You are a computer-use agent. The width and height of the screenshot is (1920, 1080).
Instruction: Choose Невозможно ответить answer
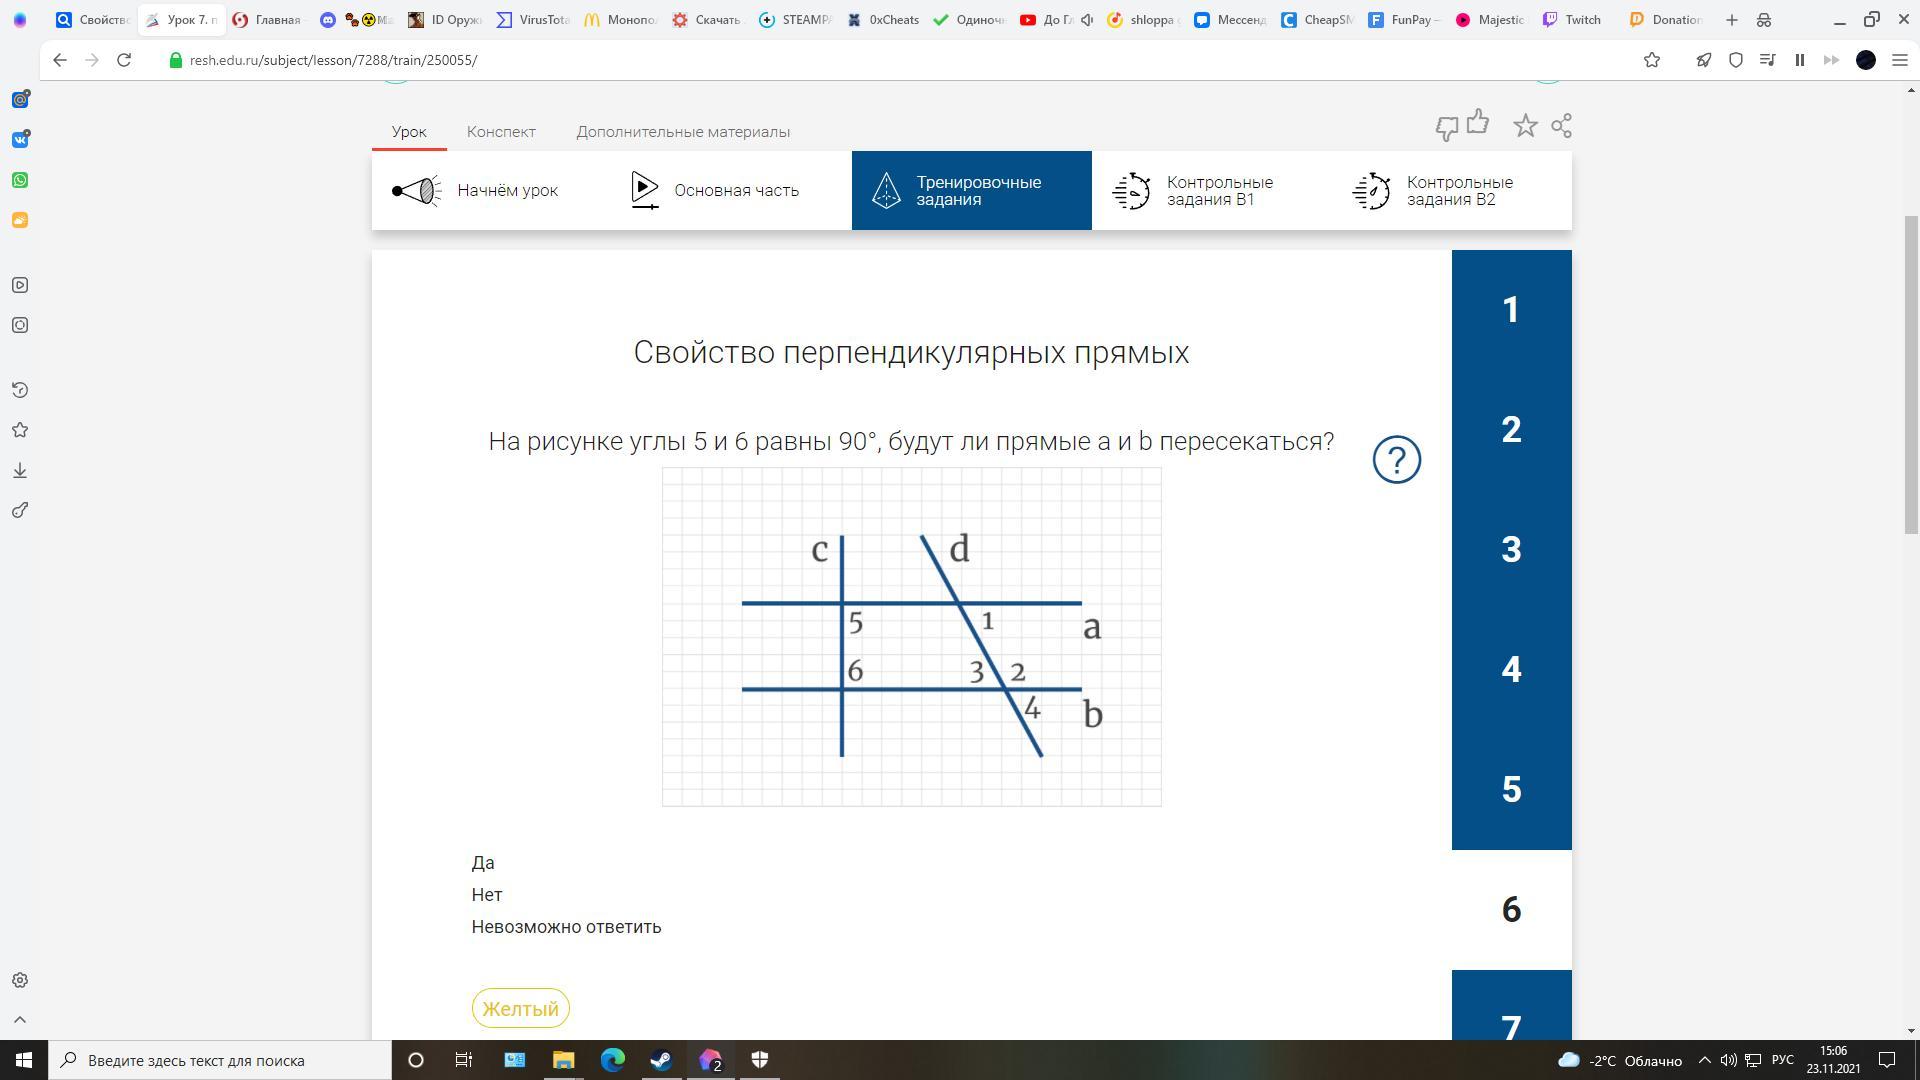click(x=566, y=927)
